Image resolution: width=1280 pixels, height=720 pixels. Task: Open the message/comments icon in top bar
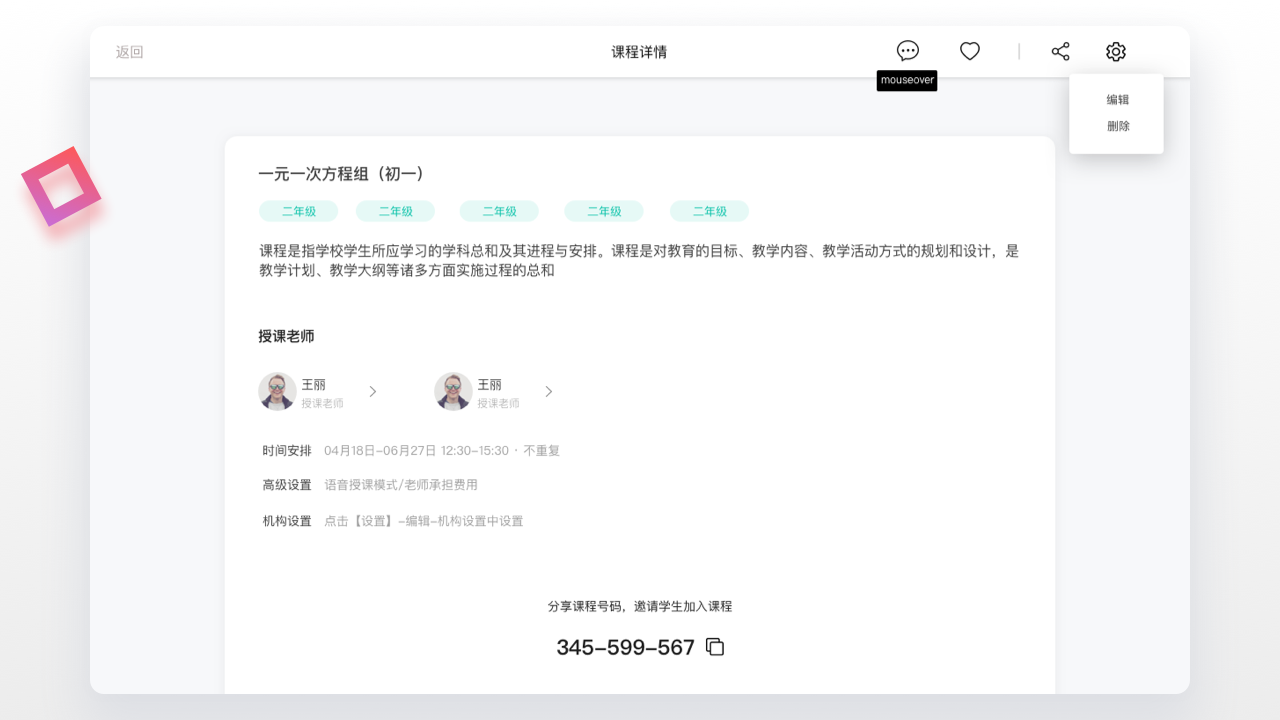click(907, 50)
